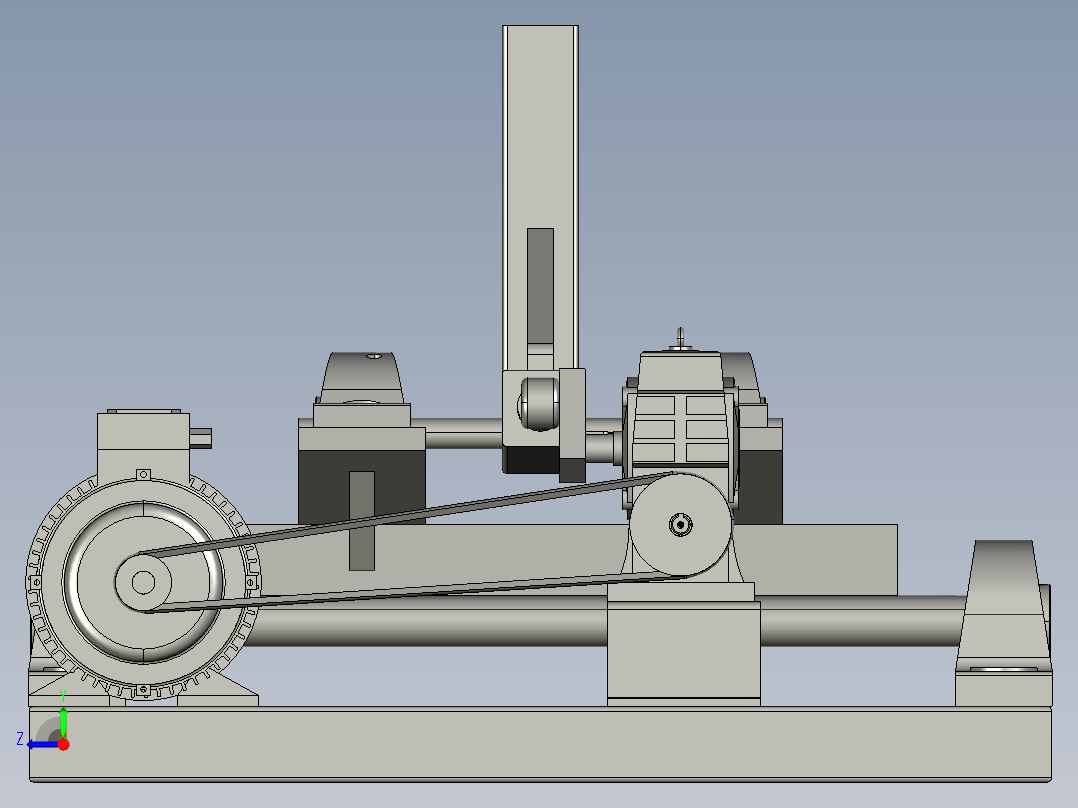Select the long base plate at bottom
Image resolution: width=1078 pixels, height=808 pixels.
540,745
